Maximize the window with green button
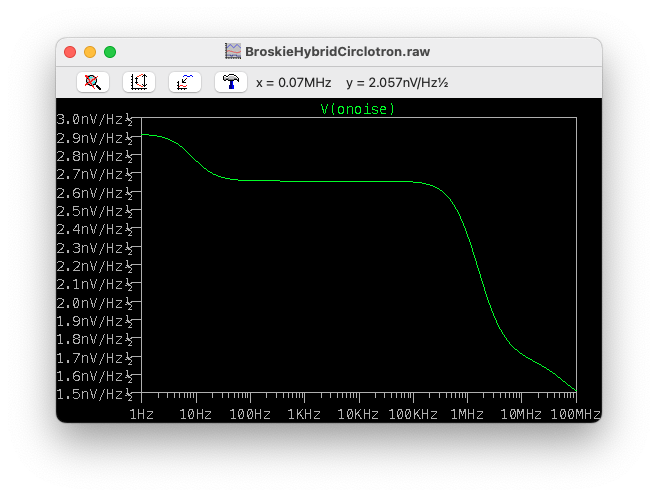658x497 pixels. [x=110, y=52]
